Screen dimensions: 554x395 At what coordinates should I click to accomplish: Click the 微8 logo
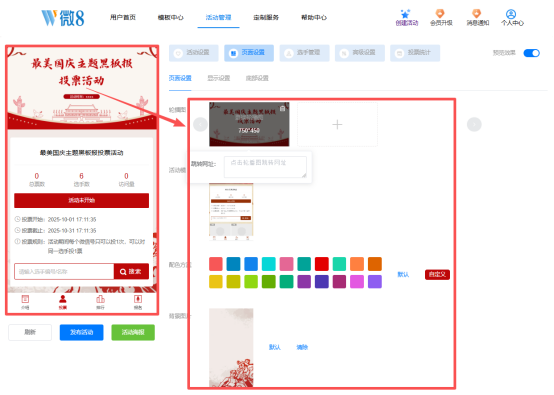63,18
